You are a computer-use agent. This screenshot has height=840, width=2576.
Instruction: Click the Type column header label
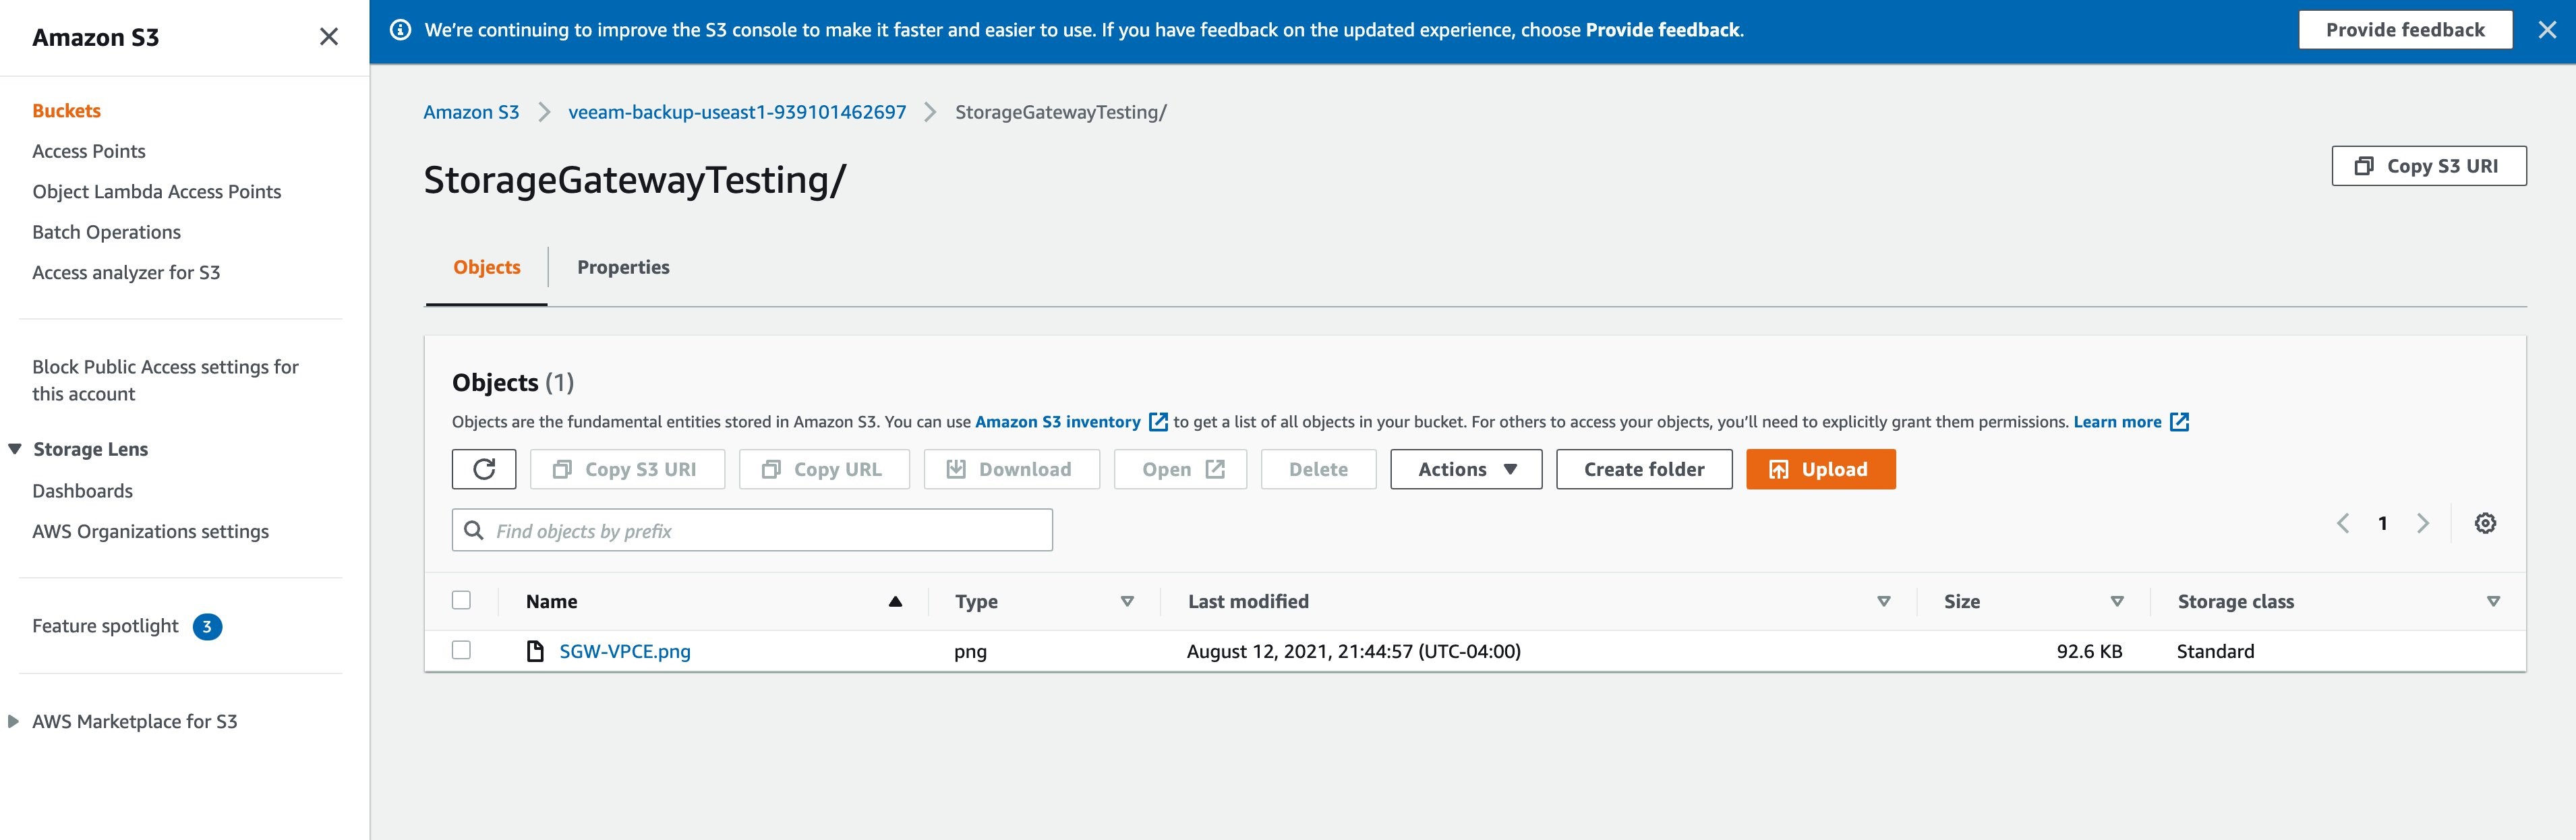(976, 602)
